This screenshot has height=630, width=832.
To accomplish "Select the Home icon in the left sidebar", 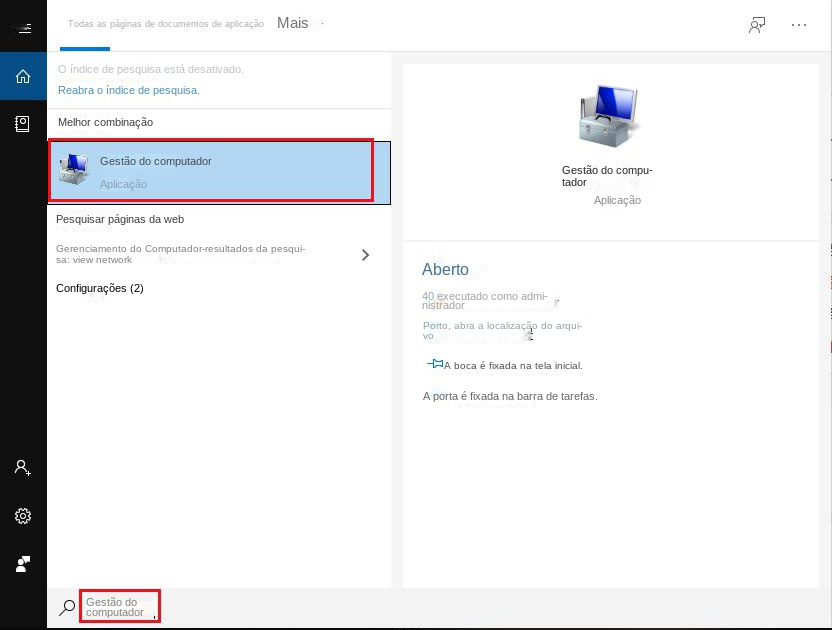I will coord(23,75).
